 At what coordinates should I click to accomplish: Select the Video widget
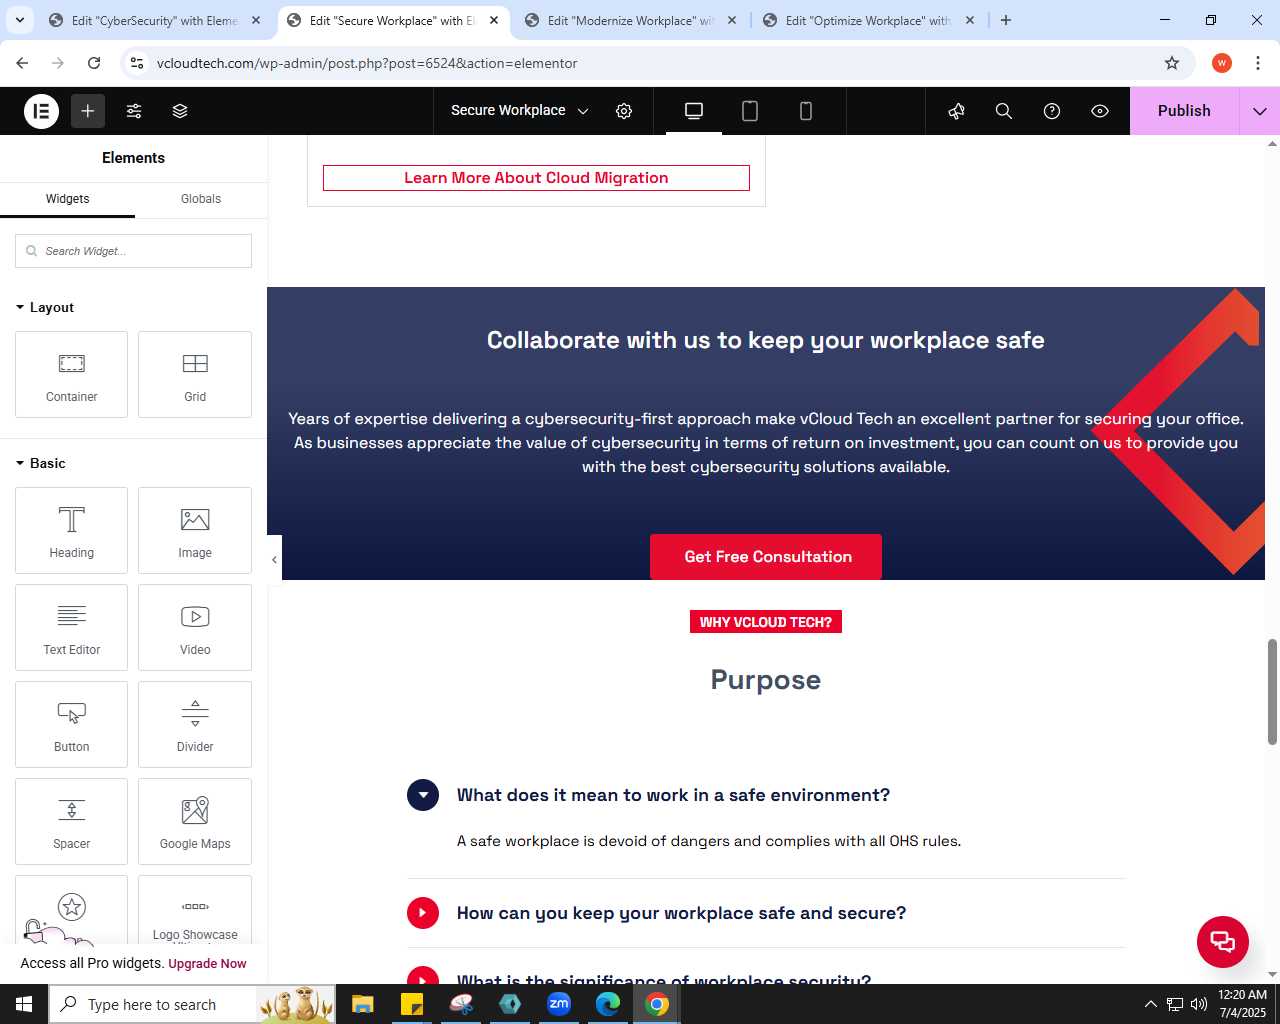[x=195, y=627]
